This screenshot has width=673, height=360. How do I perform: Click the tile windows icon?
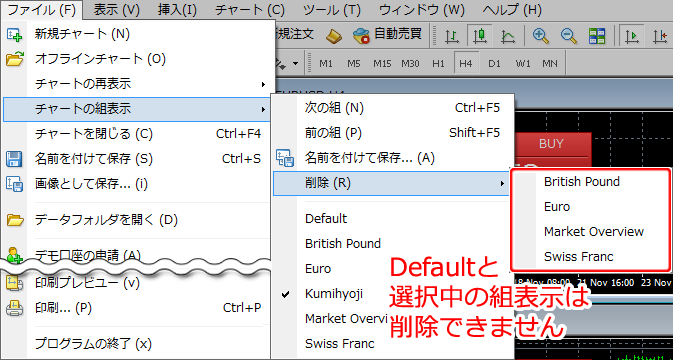[597, 36]
